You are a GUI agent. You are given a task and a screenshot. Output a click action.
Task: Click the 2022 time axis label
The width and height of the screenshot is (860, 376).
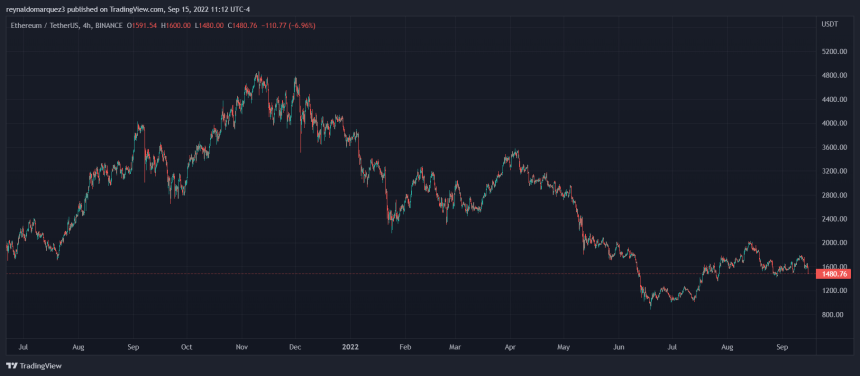click(x=349, y=347)
